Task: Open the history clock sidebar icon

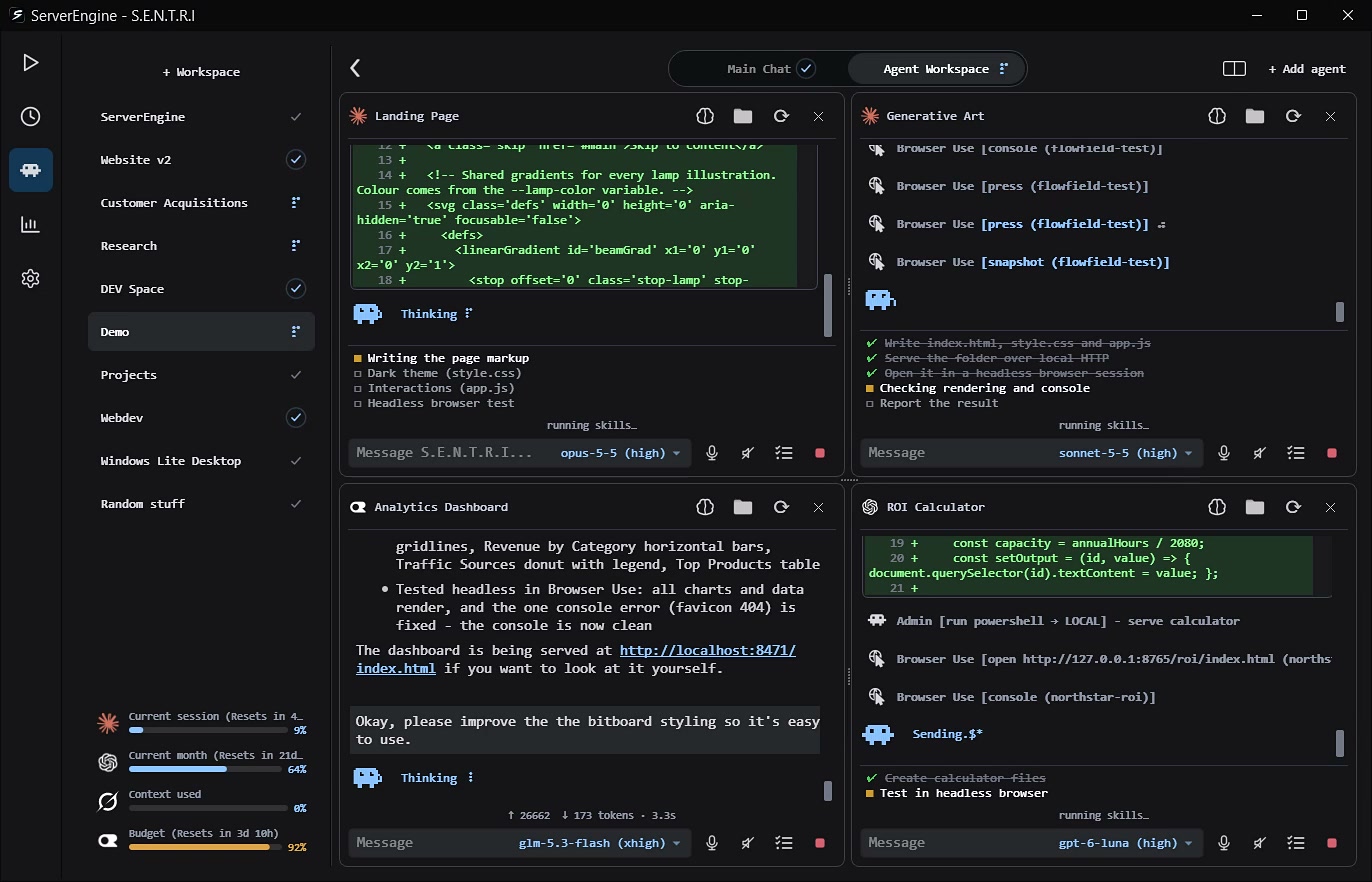Action: point(30,117)
